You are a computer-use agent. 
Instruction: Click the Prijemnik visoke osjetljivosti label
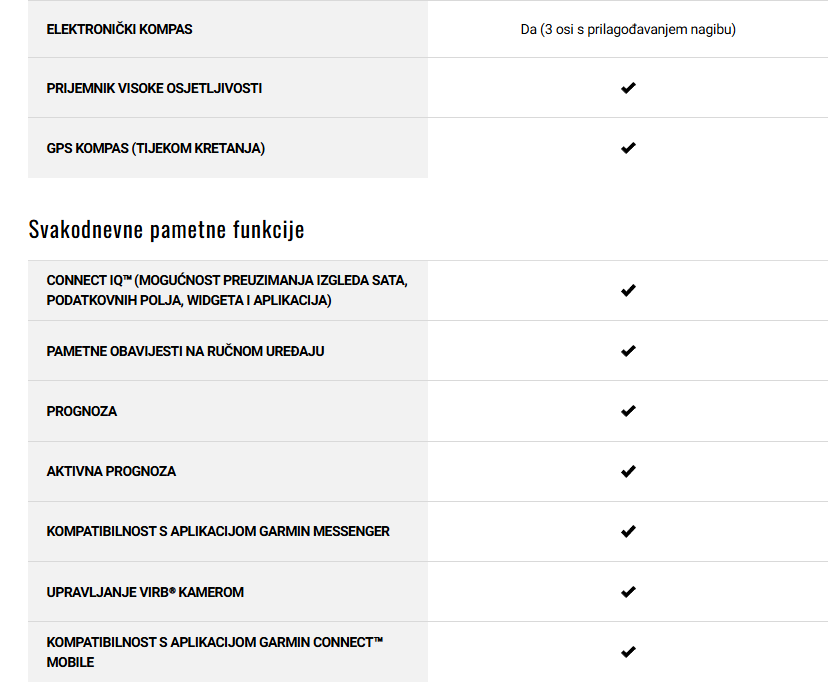coord(154,88)
